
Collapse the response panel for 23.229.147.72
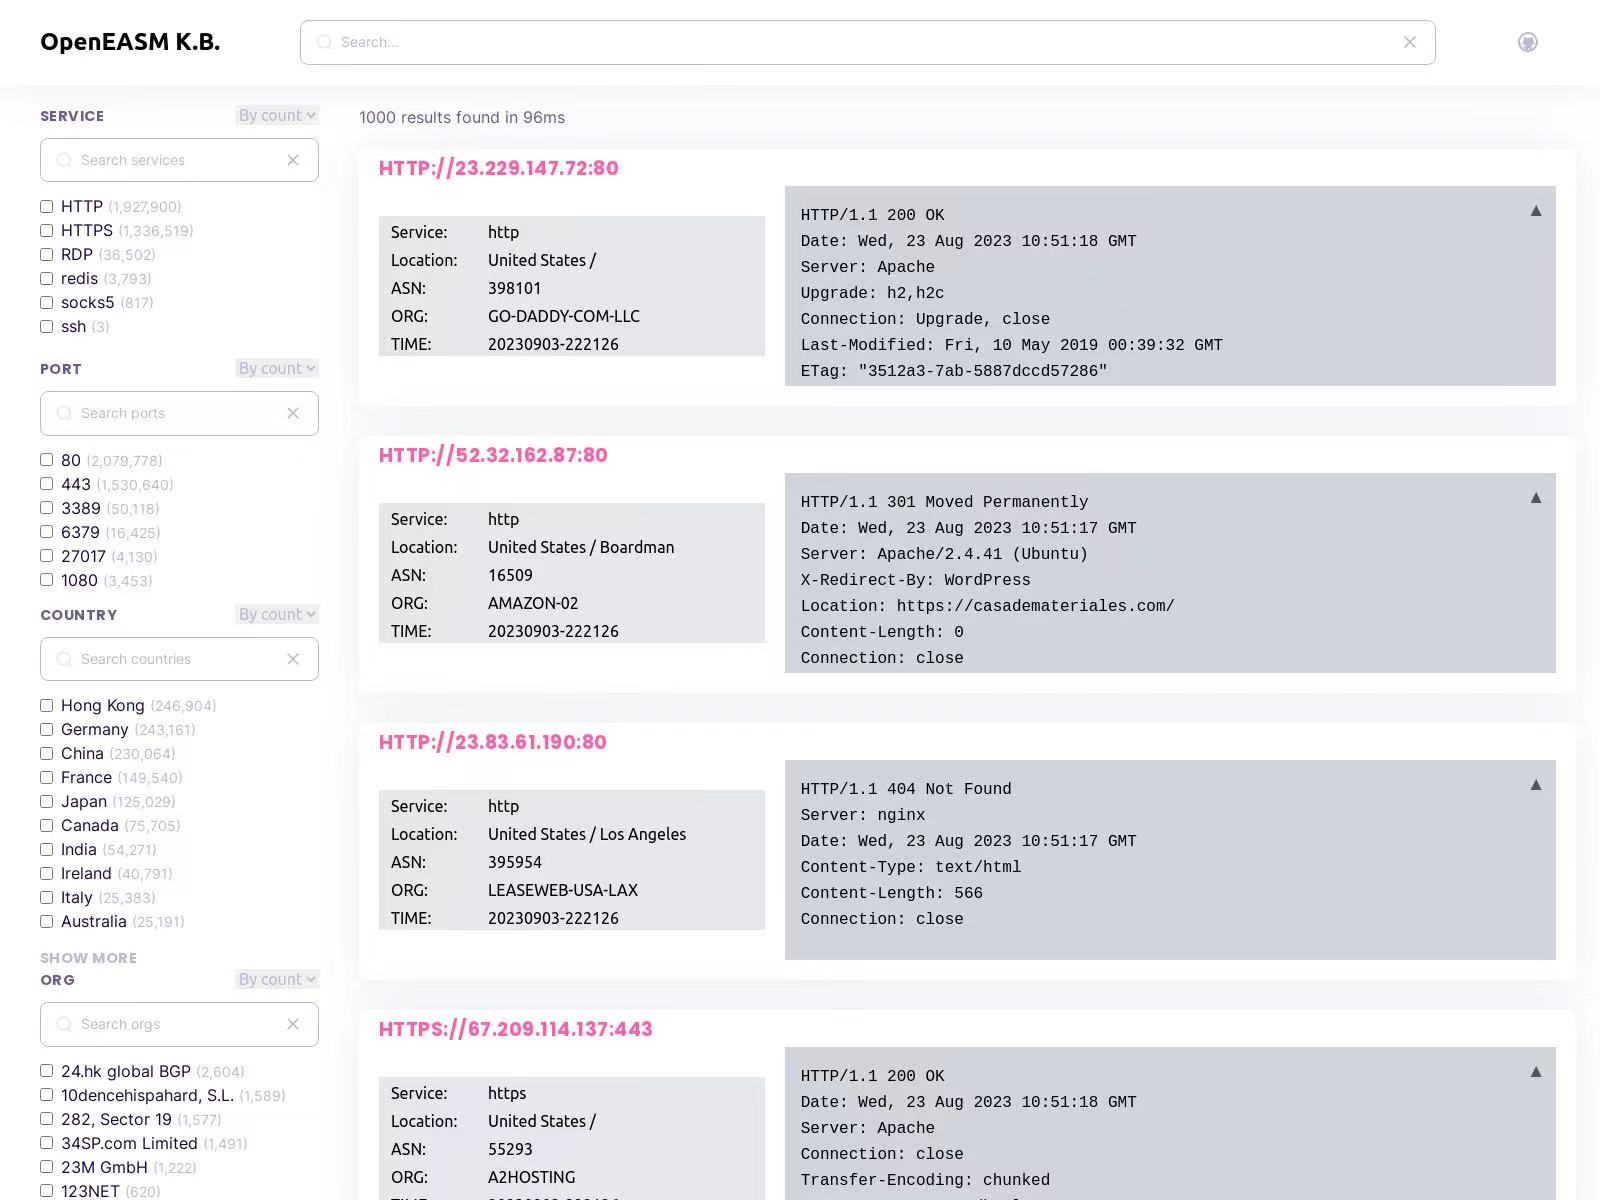1535,212
